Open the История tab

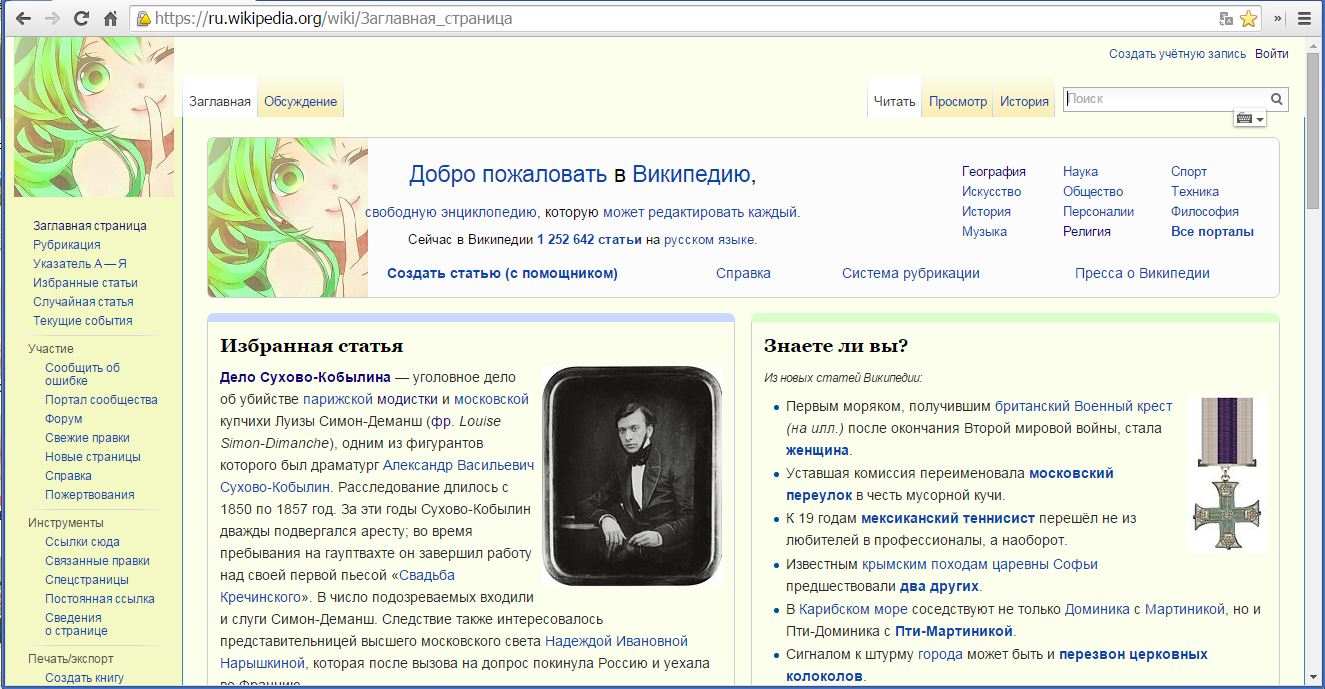1024,101
